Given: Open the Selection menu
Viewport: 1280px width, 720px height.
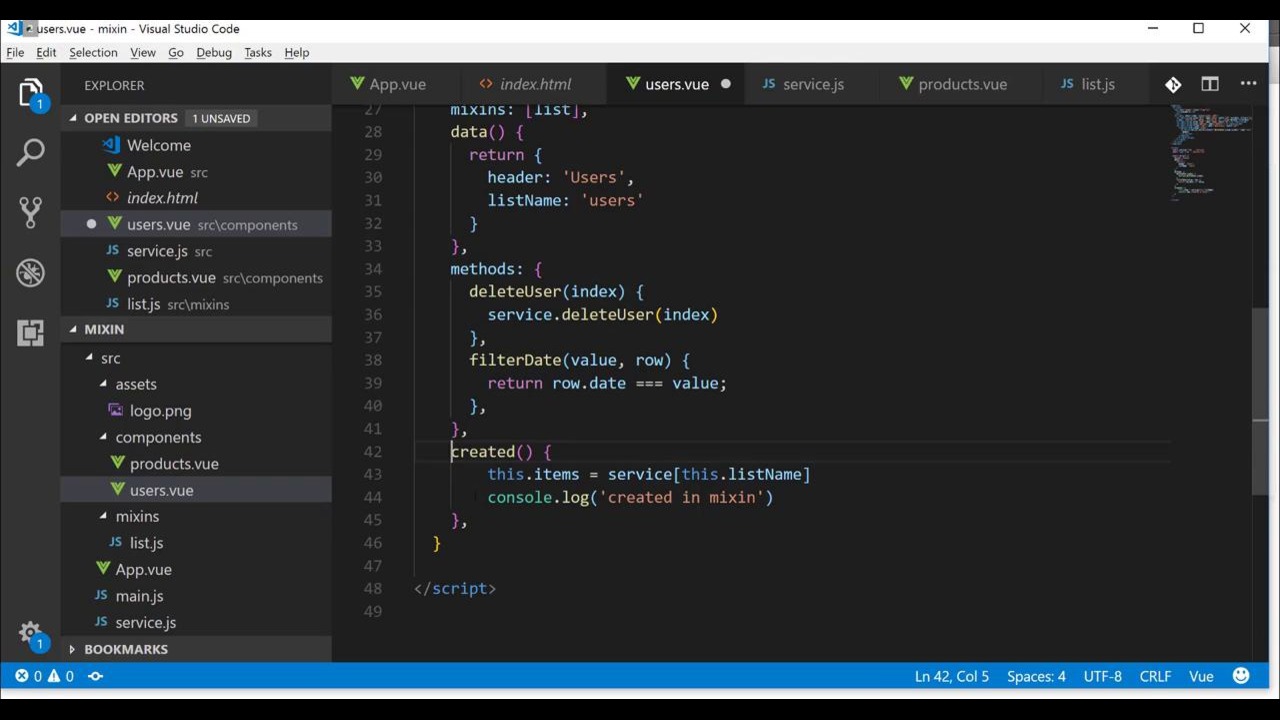Looking at the screenshot, I should tap(93, 53).
